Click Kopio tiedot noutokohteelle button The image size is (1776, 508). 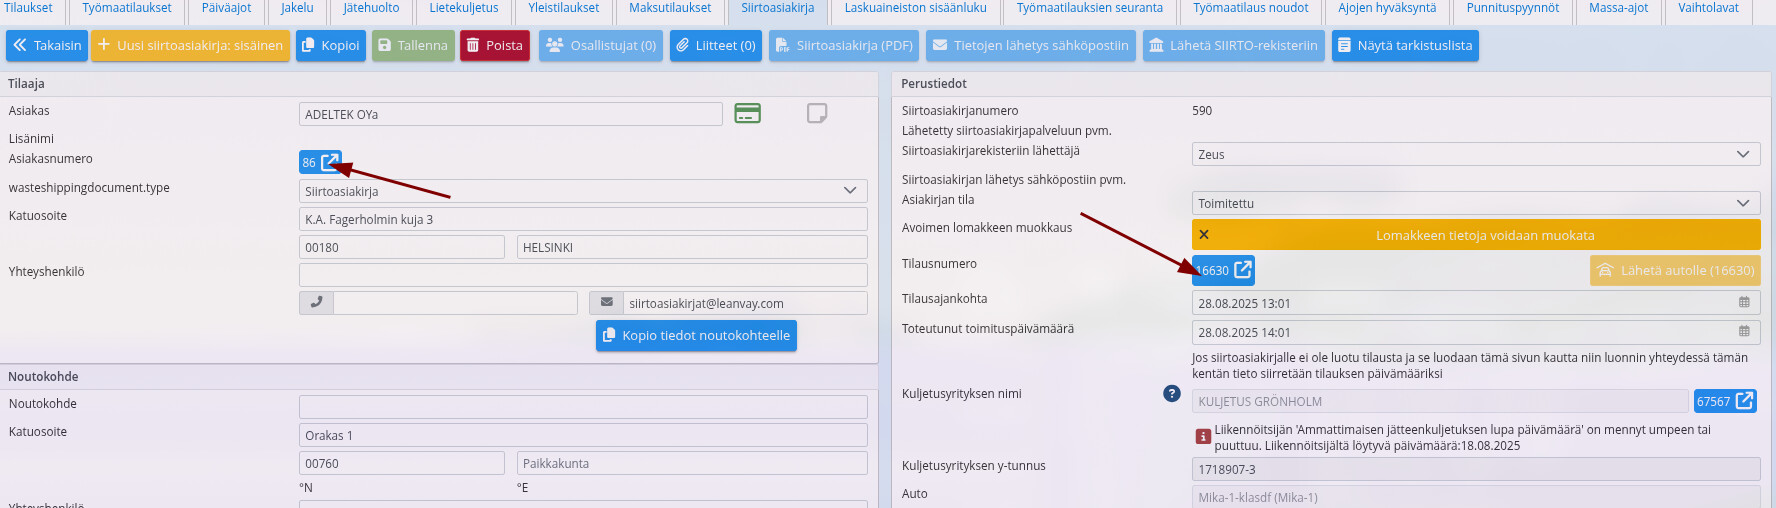click(x=696, y=336)
